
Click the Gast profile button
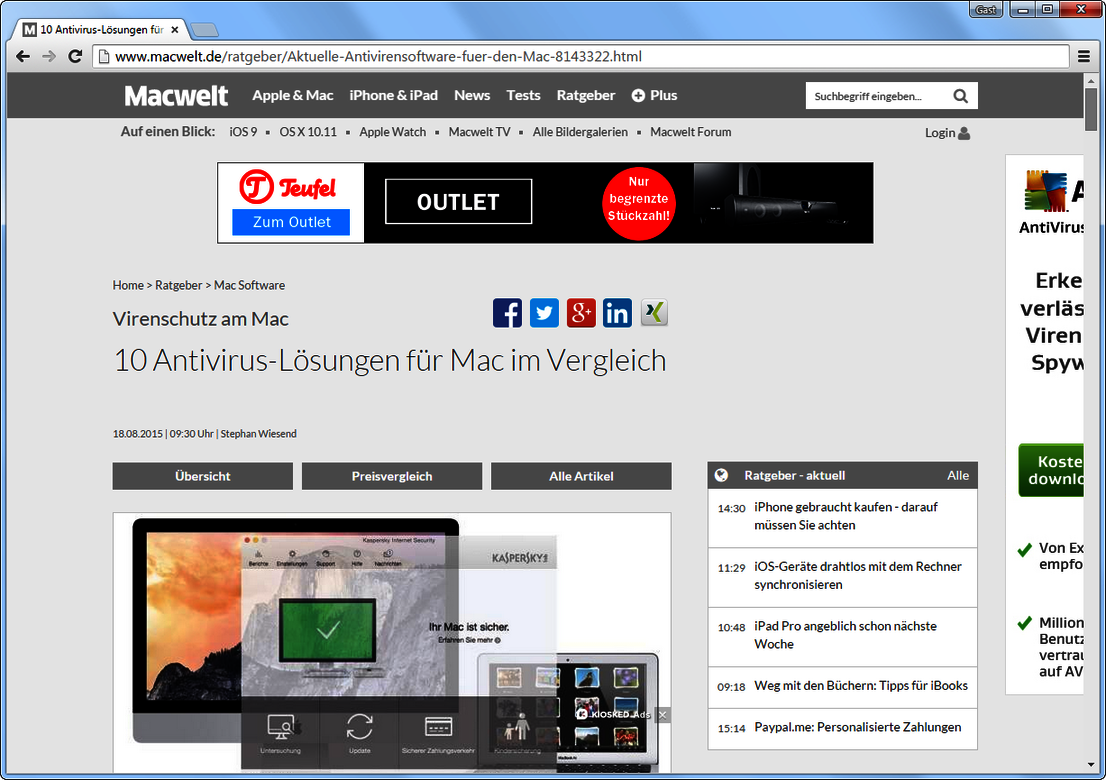tap(985, 9)
